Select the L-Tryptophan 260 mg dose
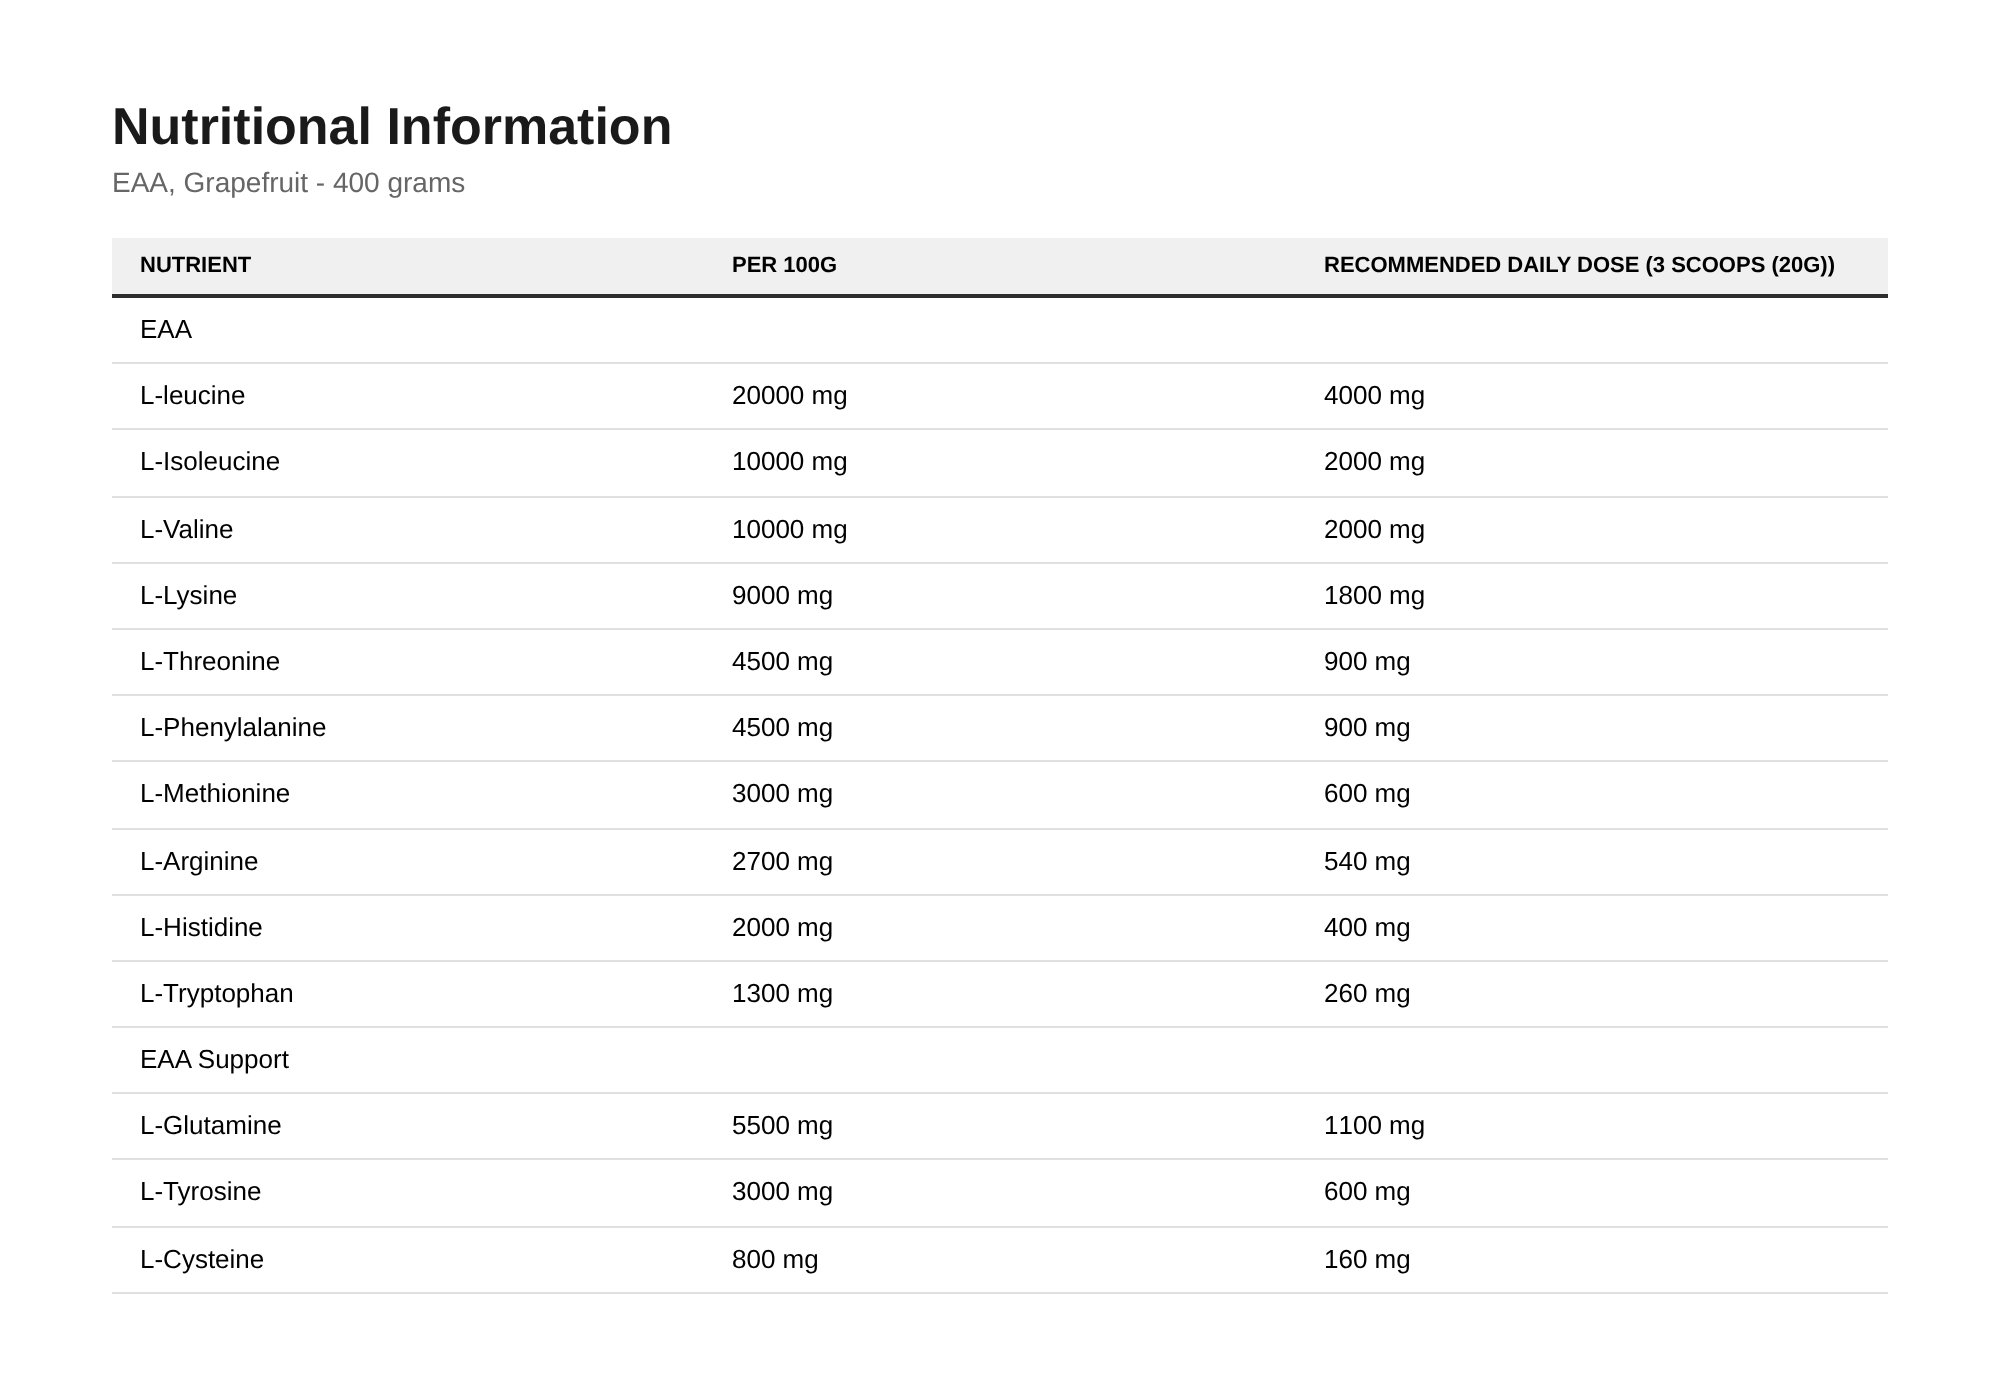The height and width of the screenshot is (1390, 2000). pos(1367,994)
